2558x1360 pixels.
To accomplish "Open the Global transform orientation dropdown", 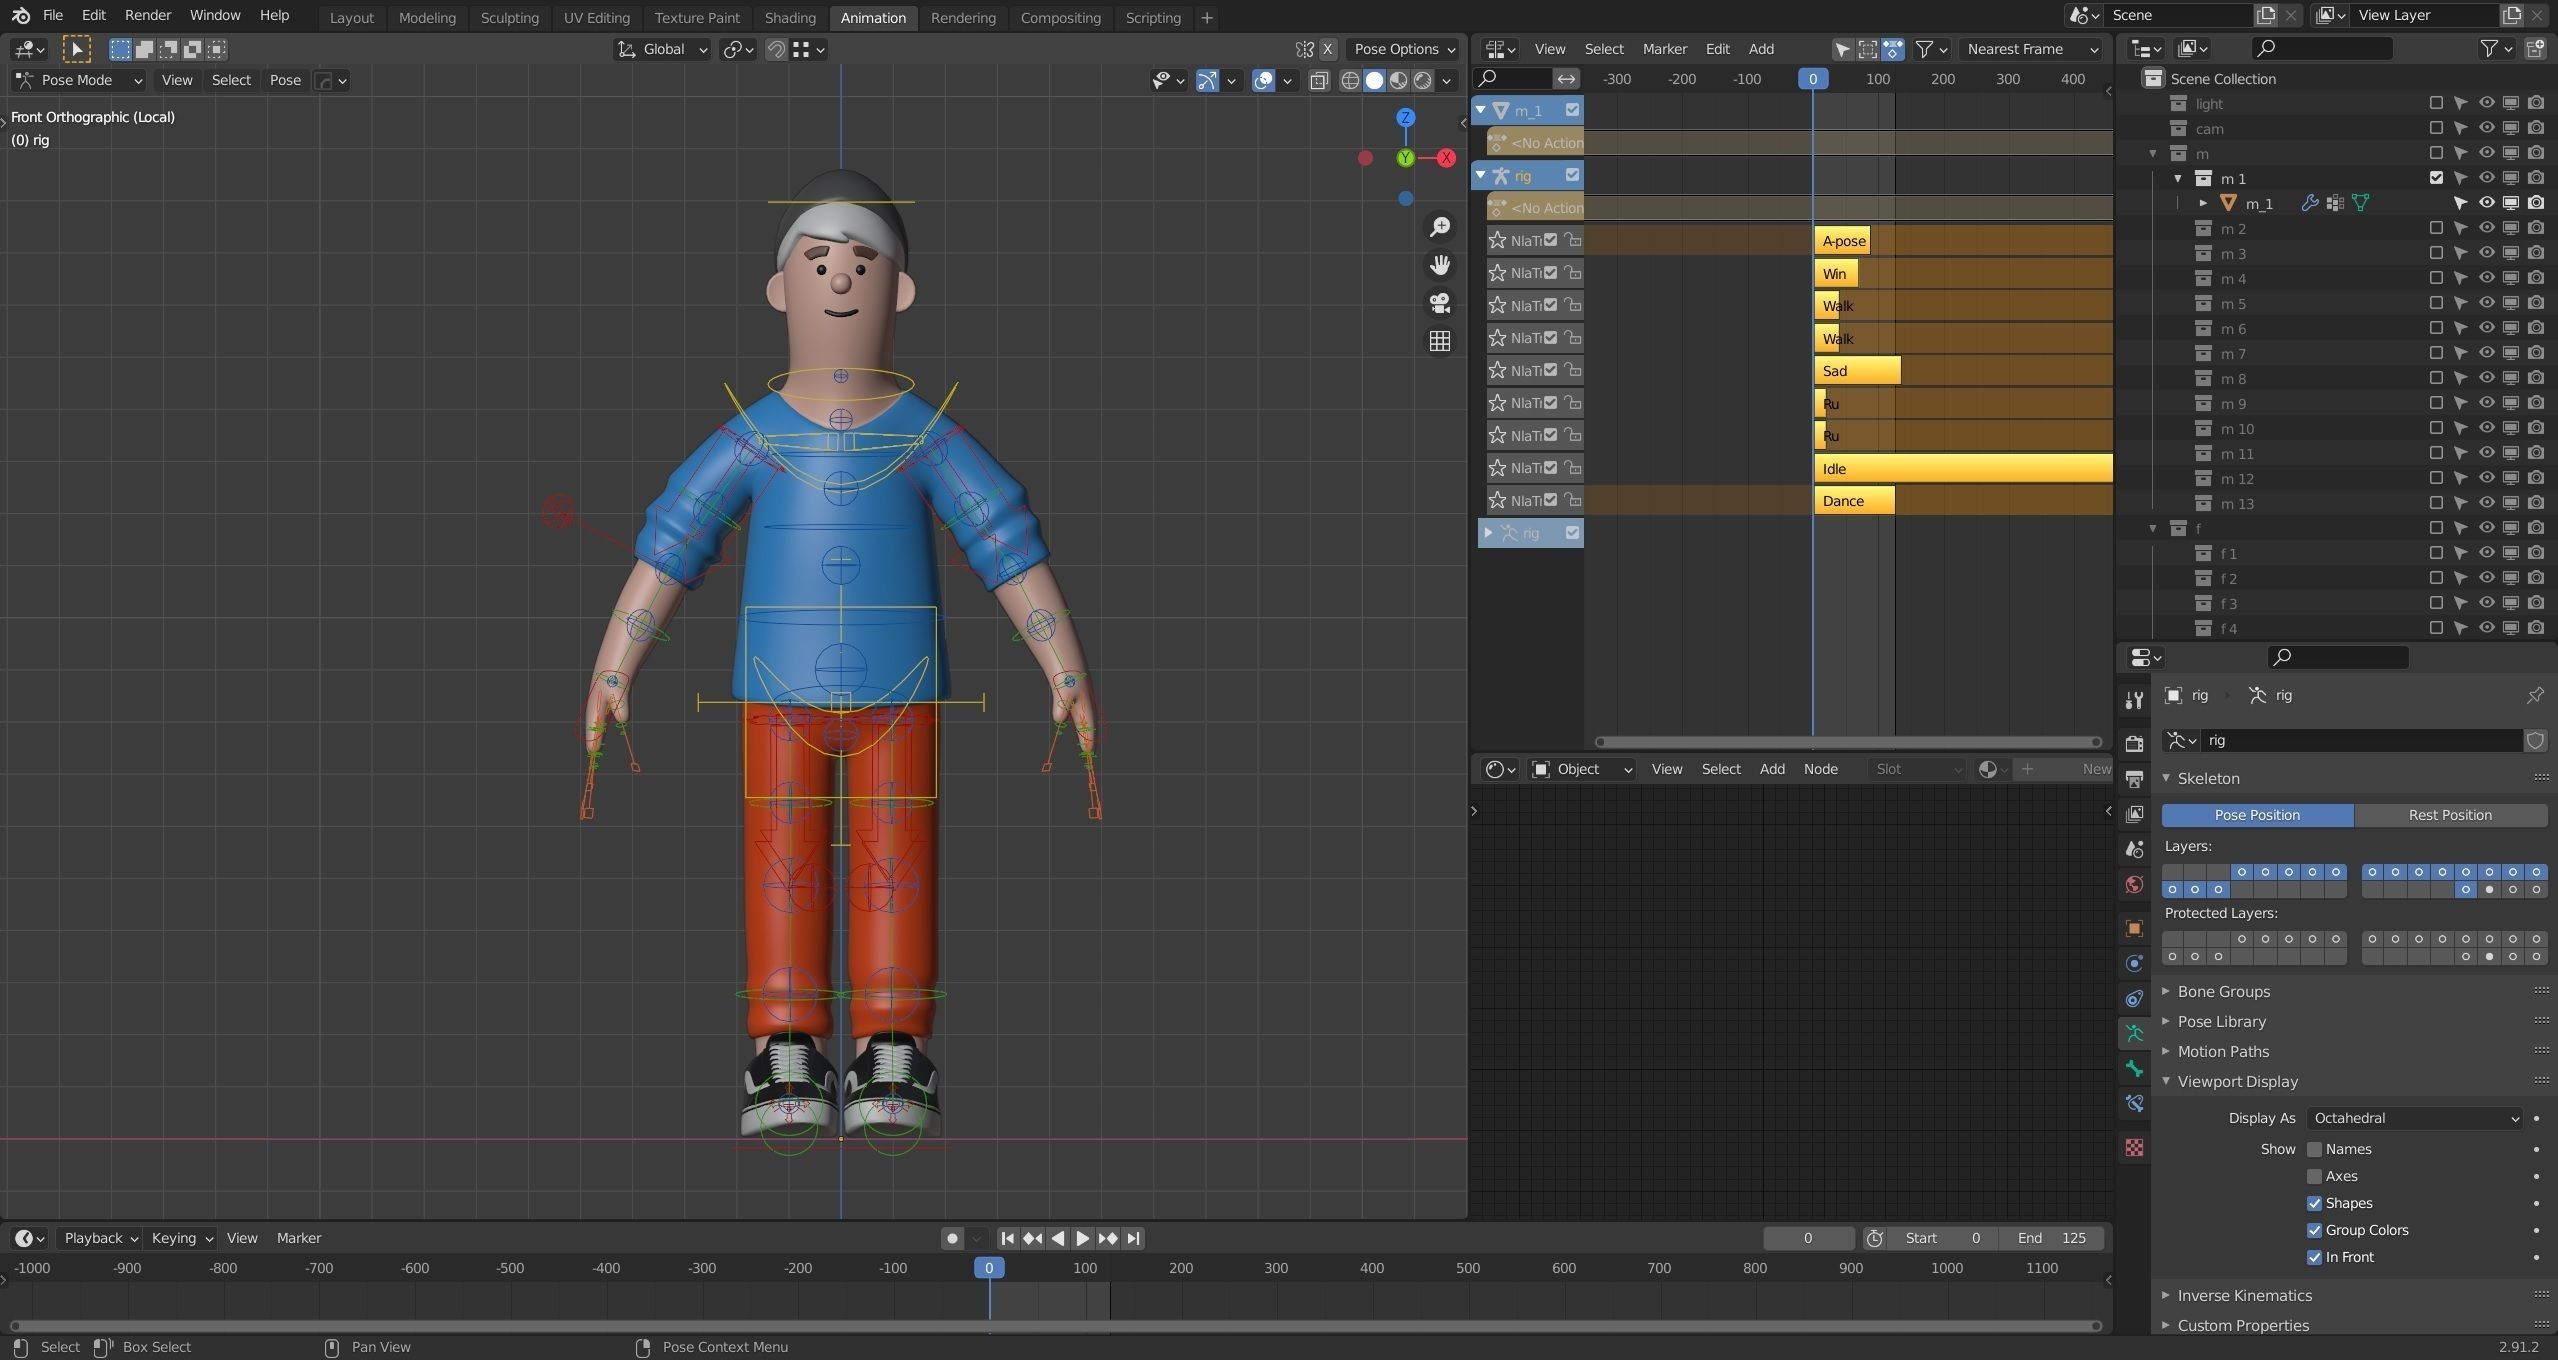I will click(x=662, y=49).
